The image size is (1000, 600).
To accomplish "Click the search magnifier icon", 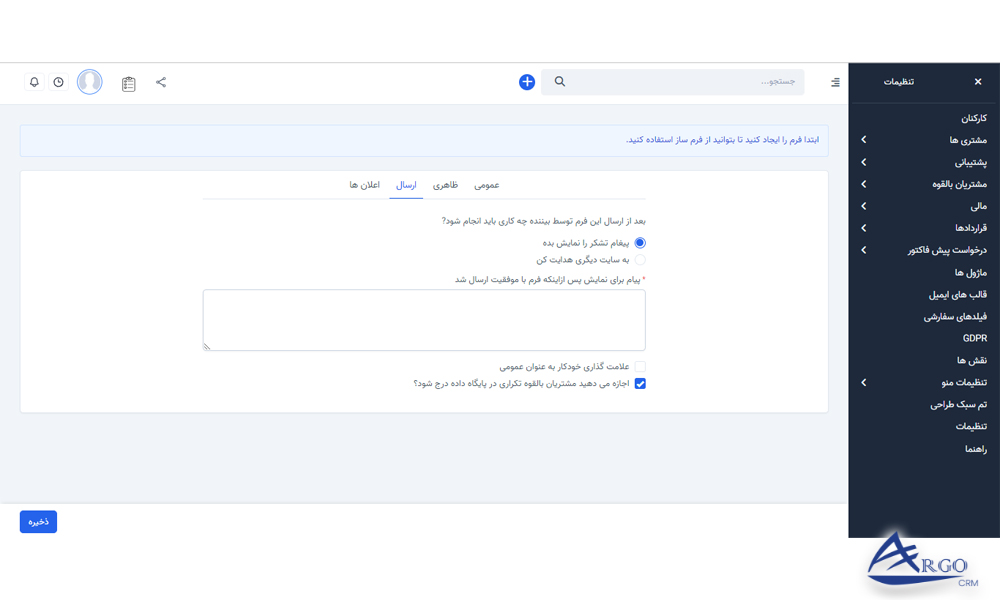I will (559, 82).
